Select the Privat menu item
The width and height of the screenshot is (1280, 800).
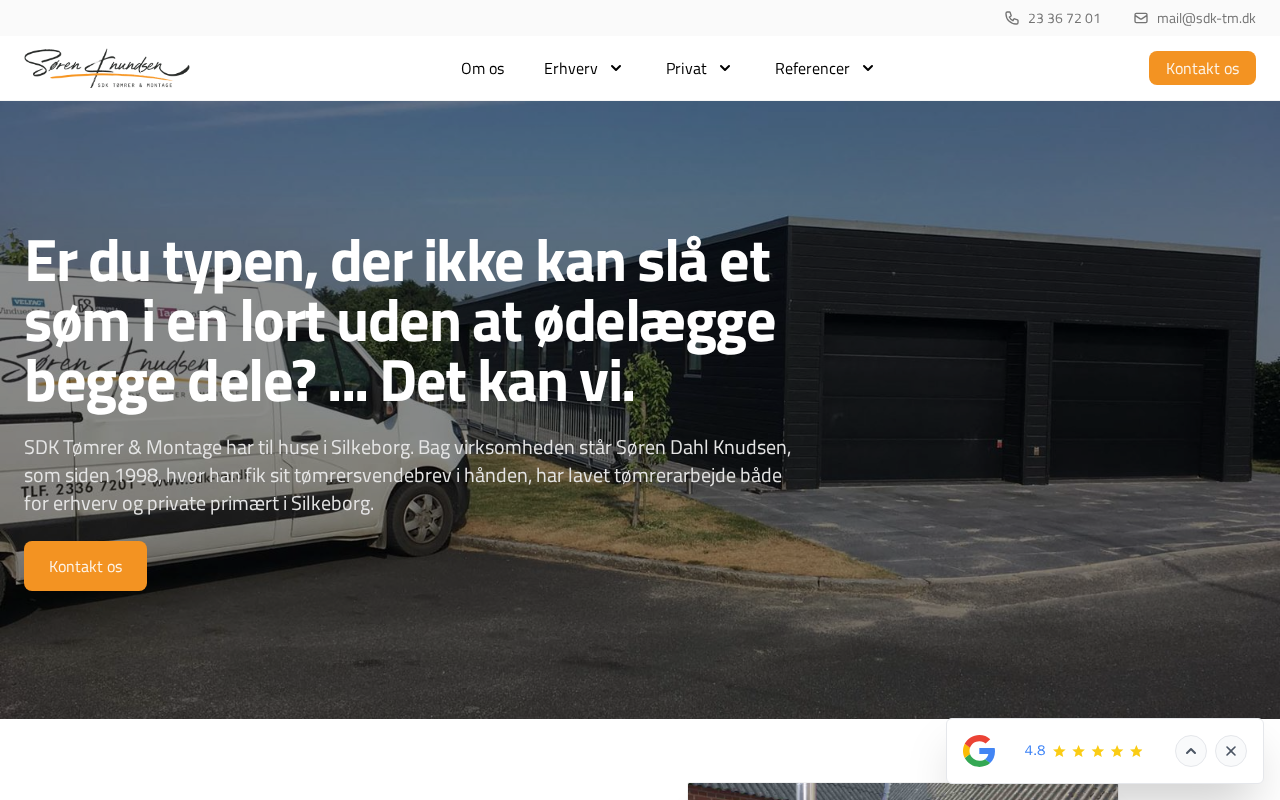686,68
